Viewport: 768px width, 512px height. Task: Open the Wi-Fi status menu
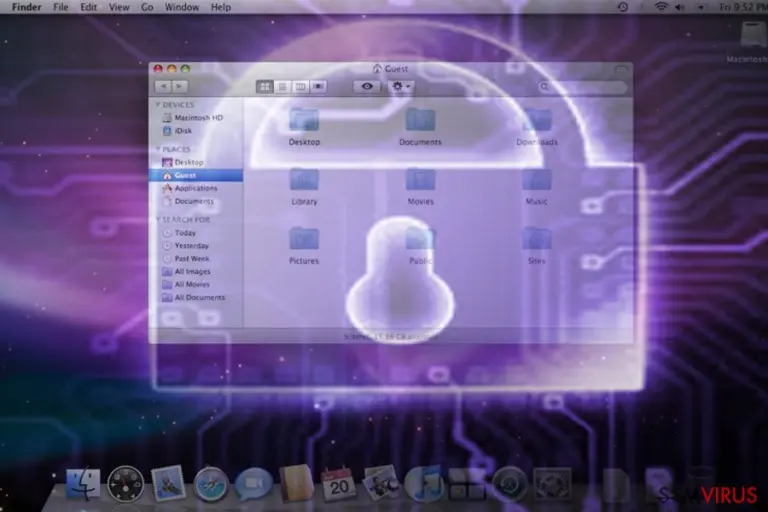661,7
